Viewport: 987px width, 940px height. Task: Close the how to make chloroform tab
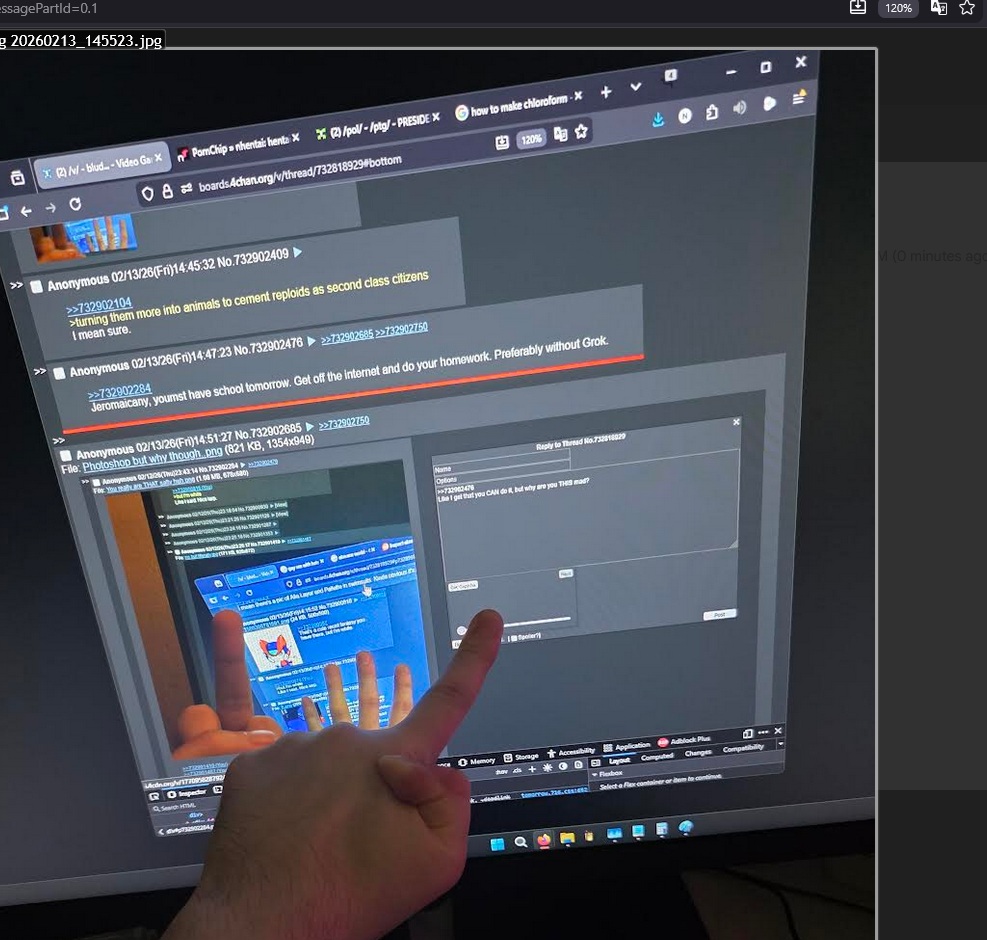pyautogui.click(x=578, y=95)
